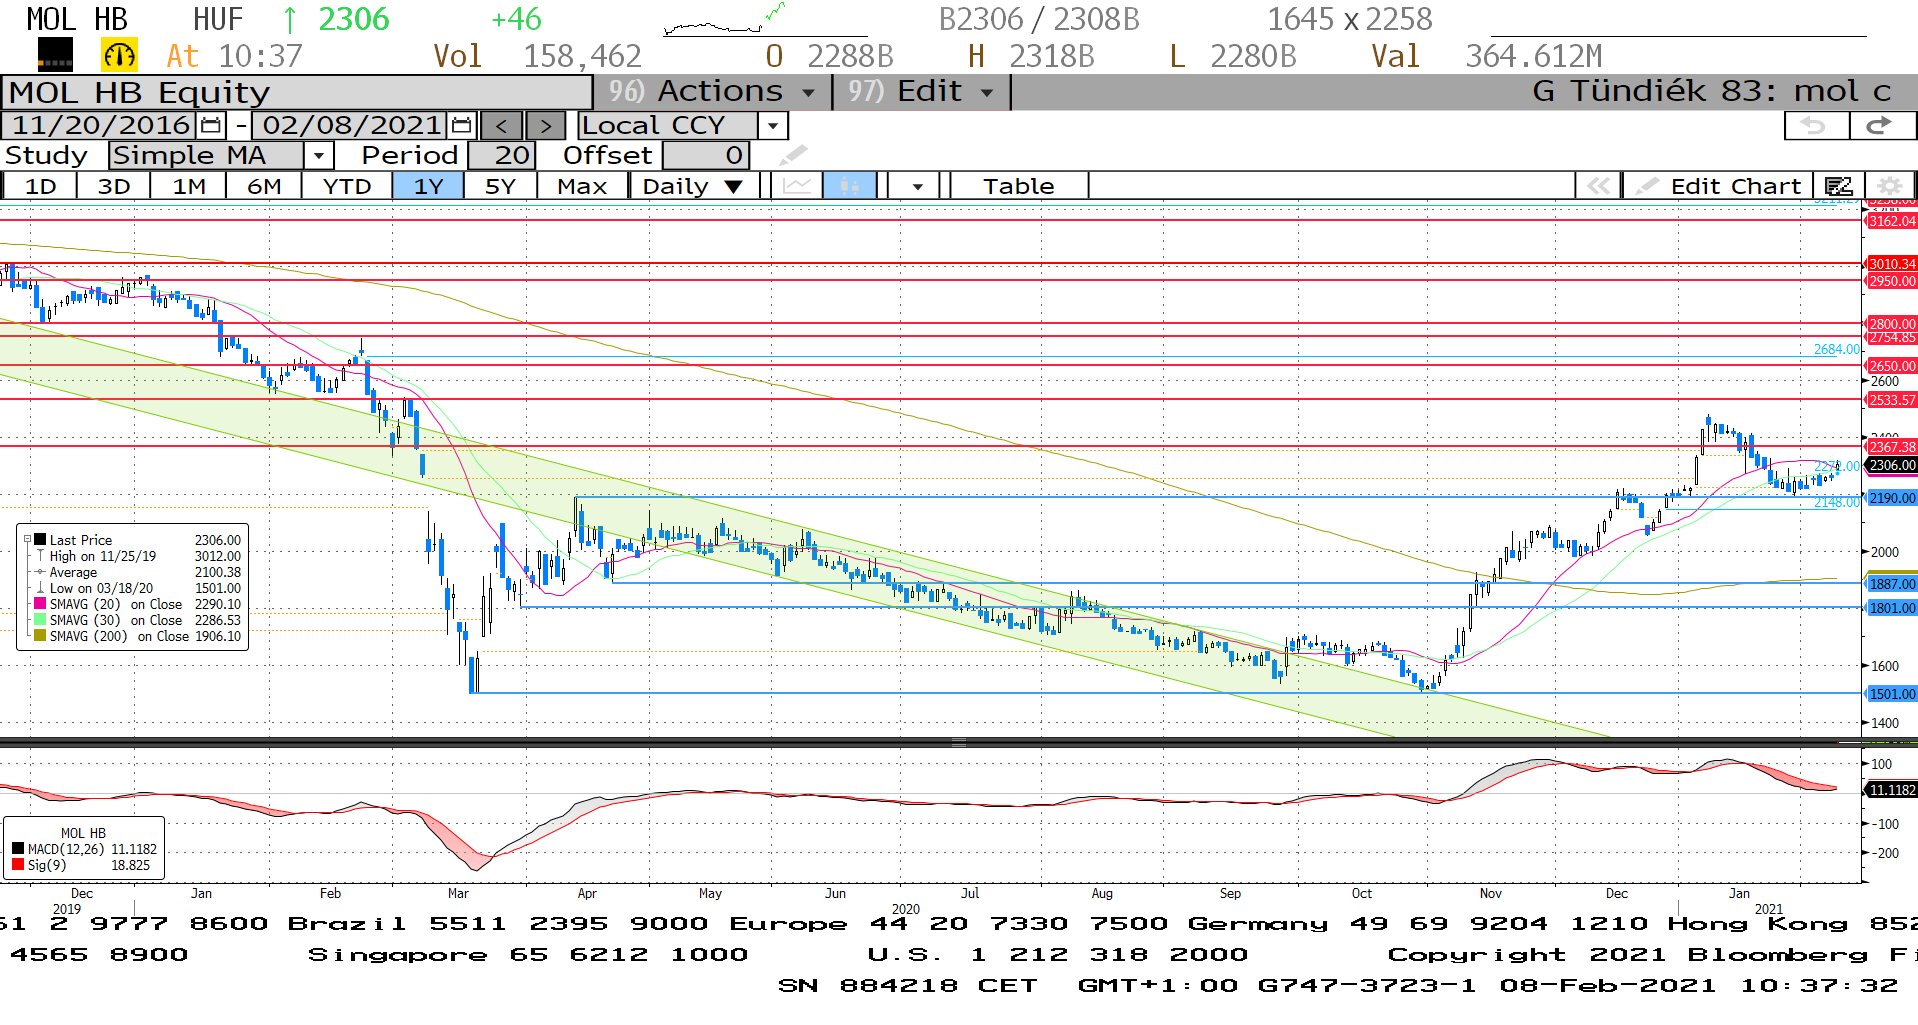1918x1025 pixels.
Task: Open the Local CCY currency dropdown
Action: [x=772, y=126]
